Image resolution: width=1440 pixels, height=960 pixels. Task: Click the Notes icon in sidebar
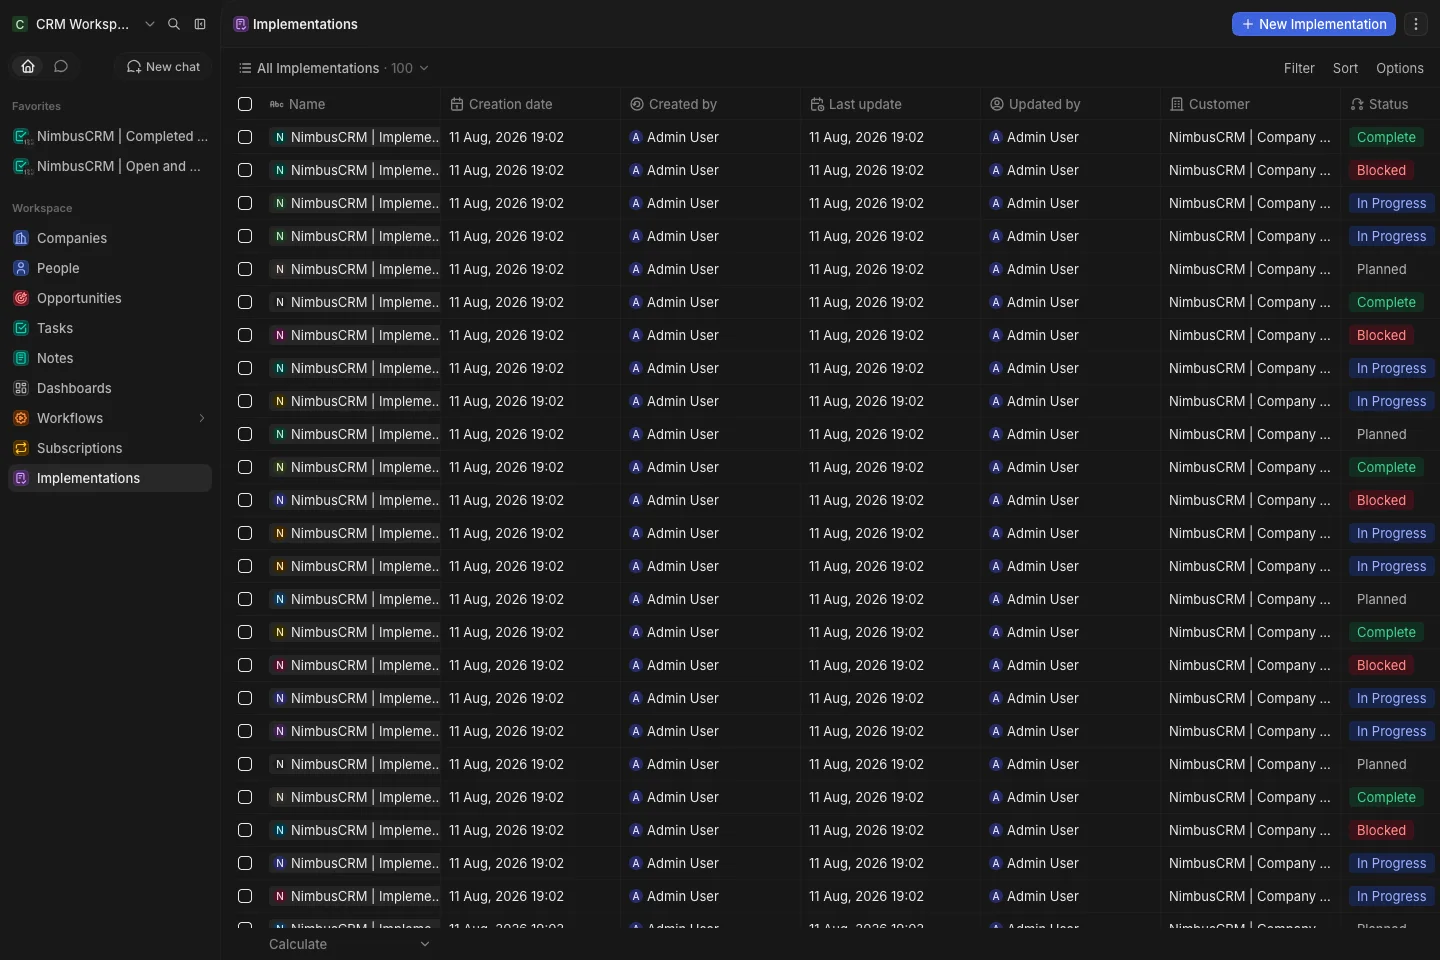21,358
